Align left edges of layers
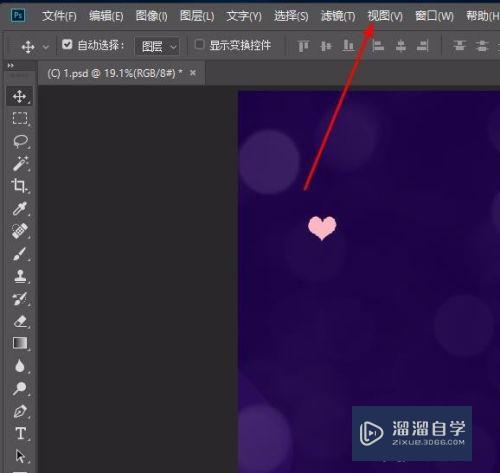Viewport: 500px width, 473px height. [378, 46]
